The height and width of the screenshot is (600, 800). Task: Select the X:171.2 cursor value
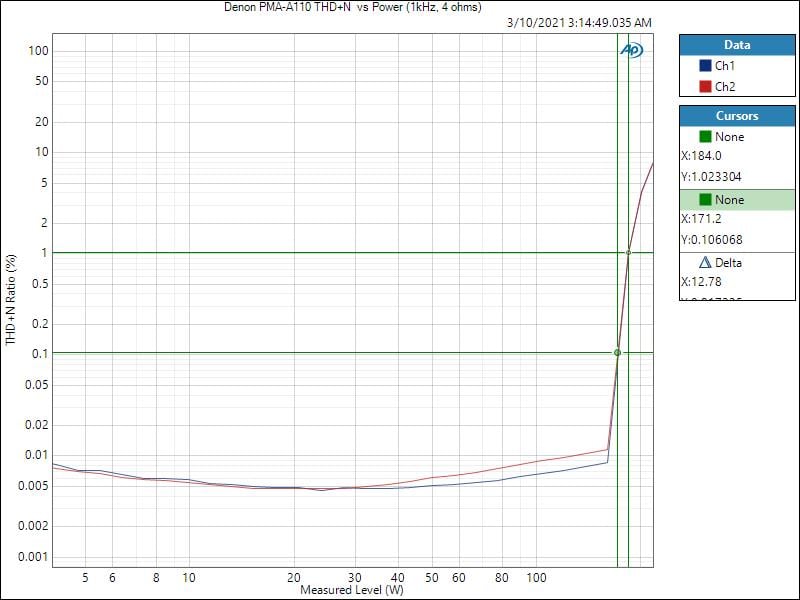coord(701,219)
